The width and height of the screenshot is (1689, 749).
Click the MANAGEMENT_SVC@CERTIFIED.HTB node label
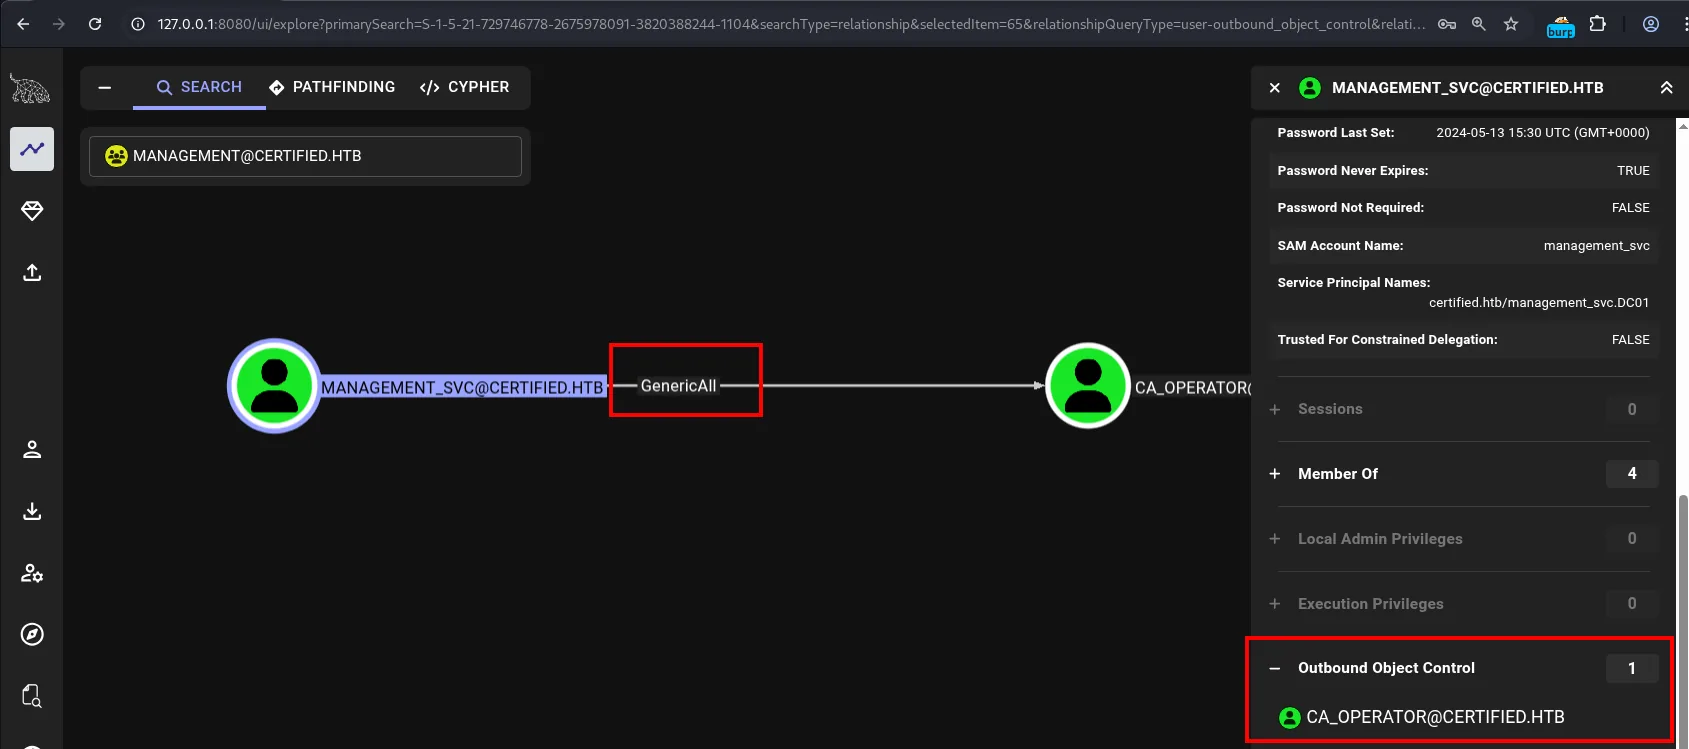point(462,388)
